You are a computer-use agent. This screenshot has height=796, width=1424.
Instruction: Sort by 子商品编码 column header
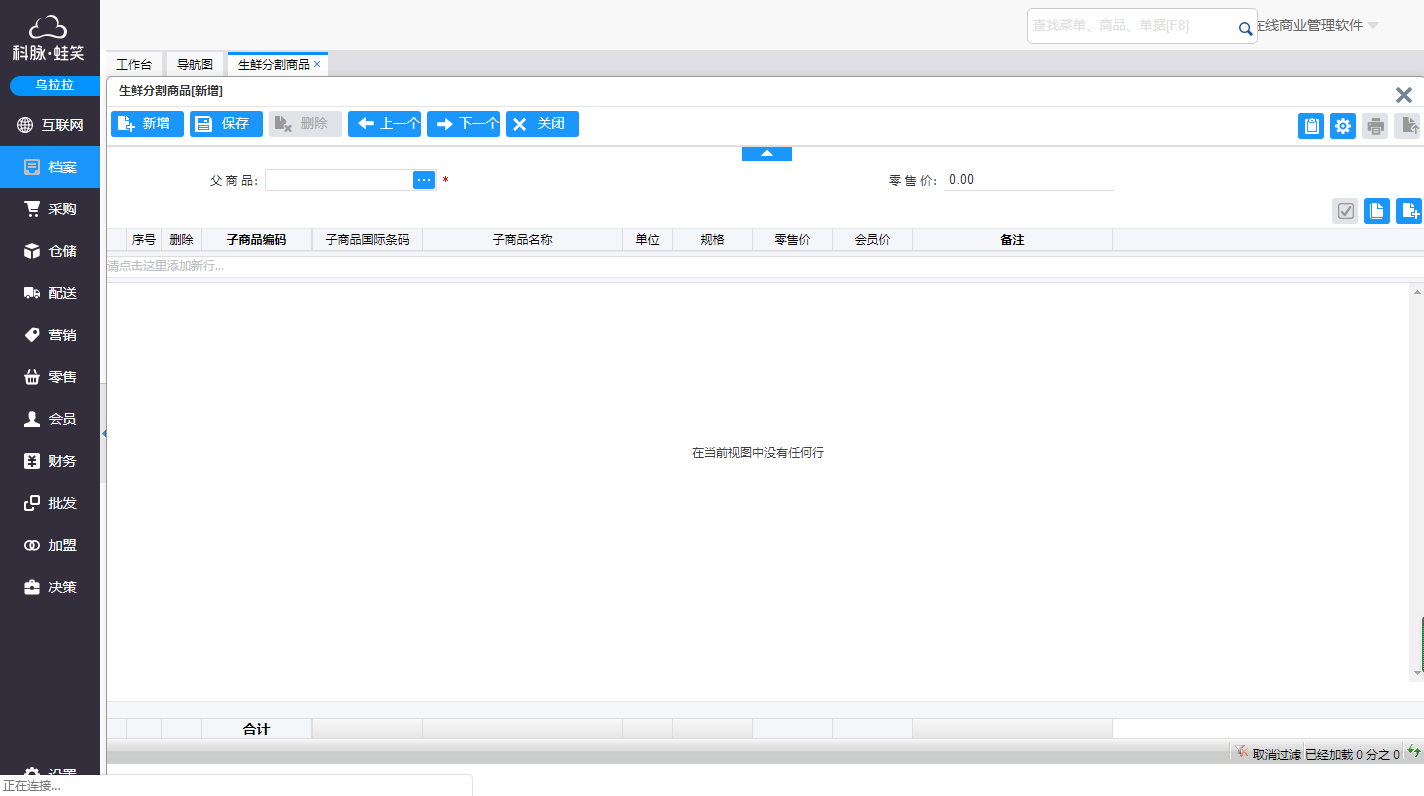257,240
